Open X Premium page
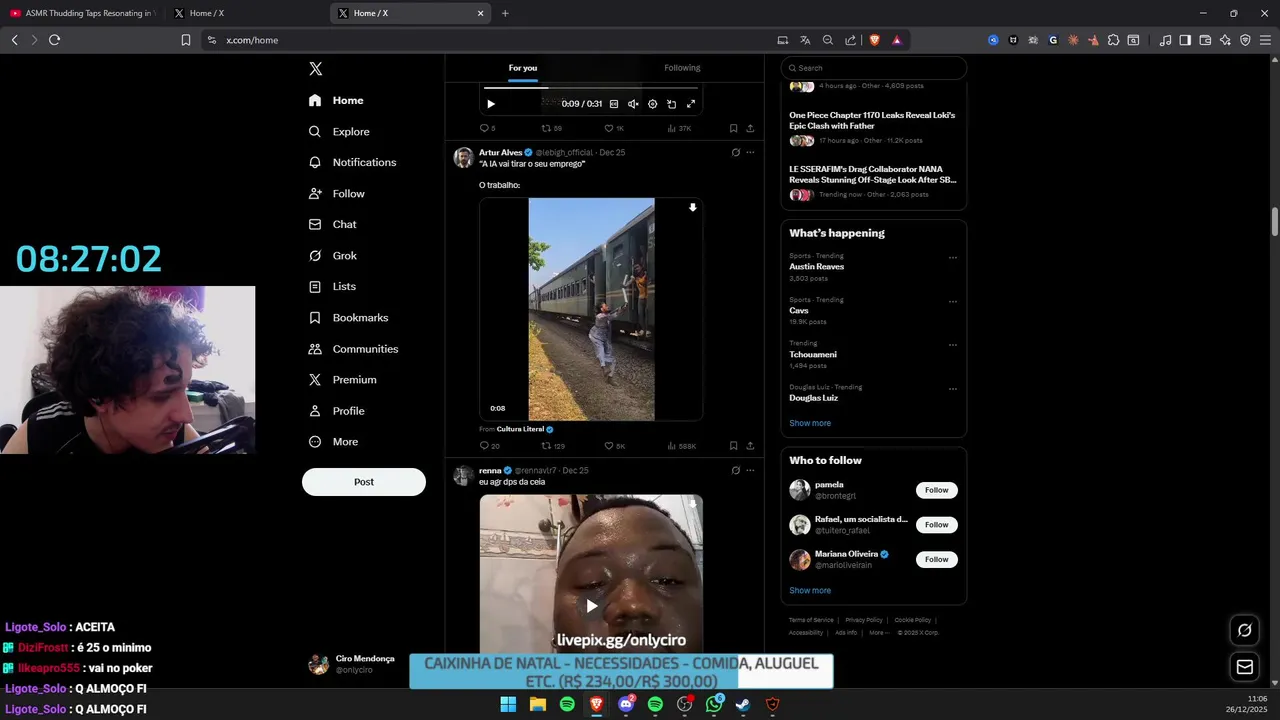 (x=342, y=379)
